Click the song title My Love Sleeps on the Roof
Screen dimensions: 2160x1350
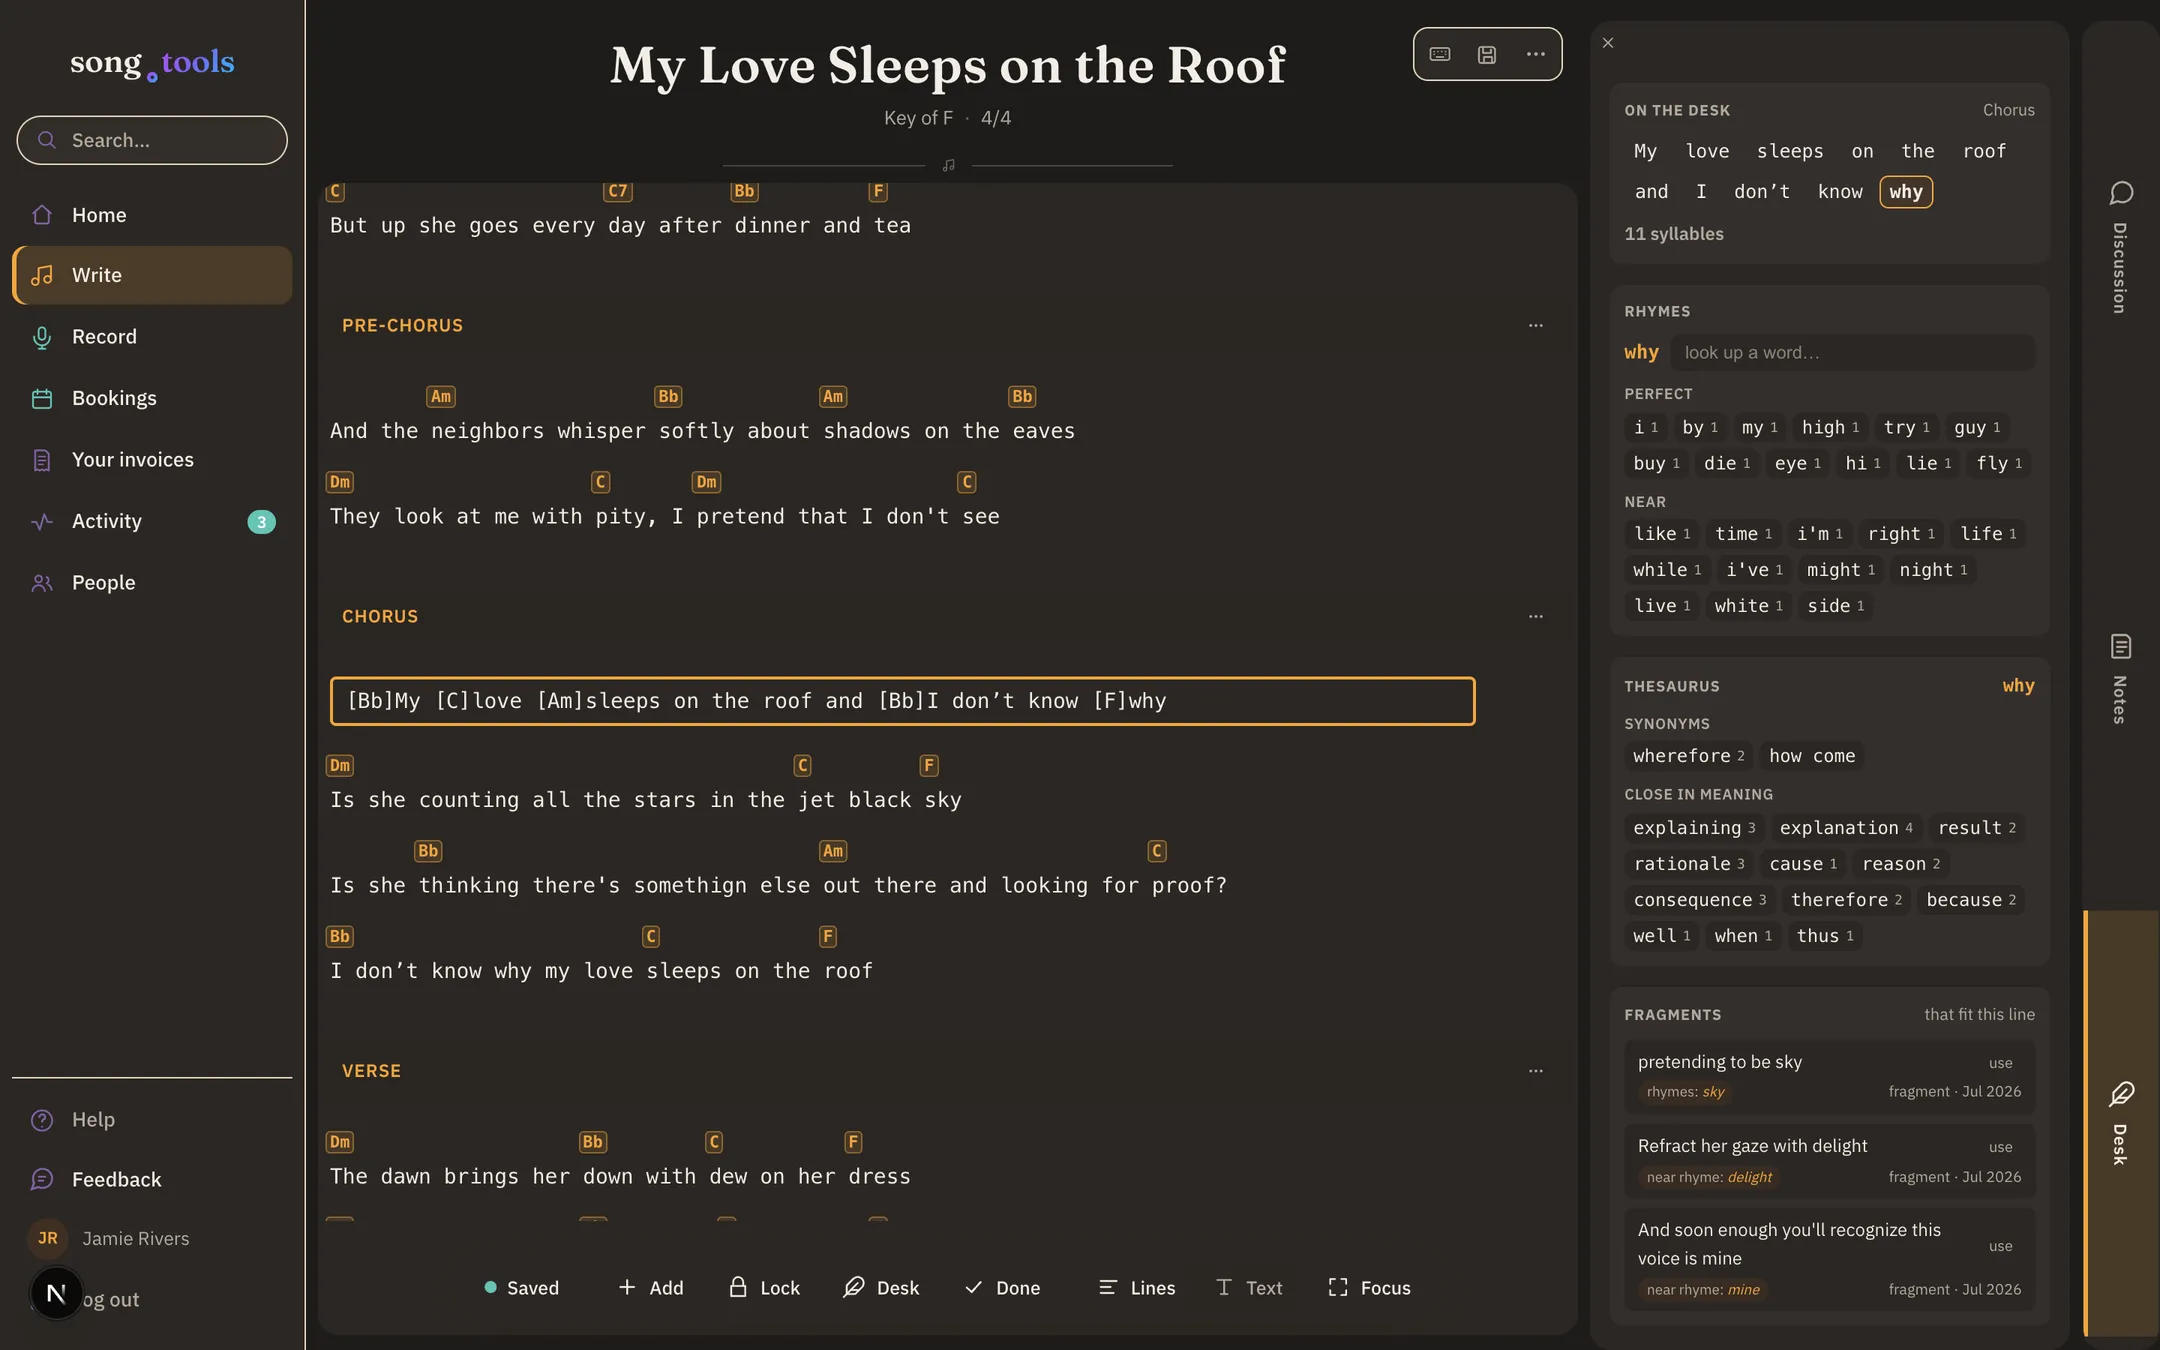pyautogui.click(x=948, y=66)
